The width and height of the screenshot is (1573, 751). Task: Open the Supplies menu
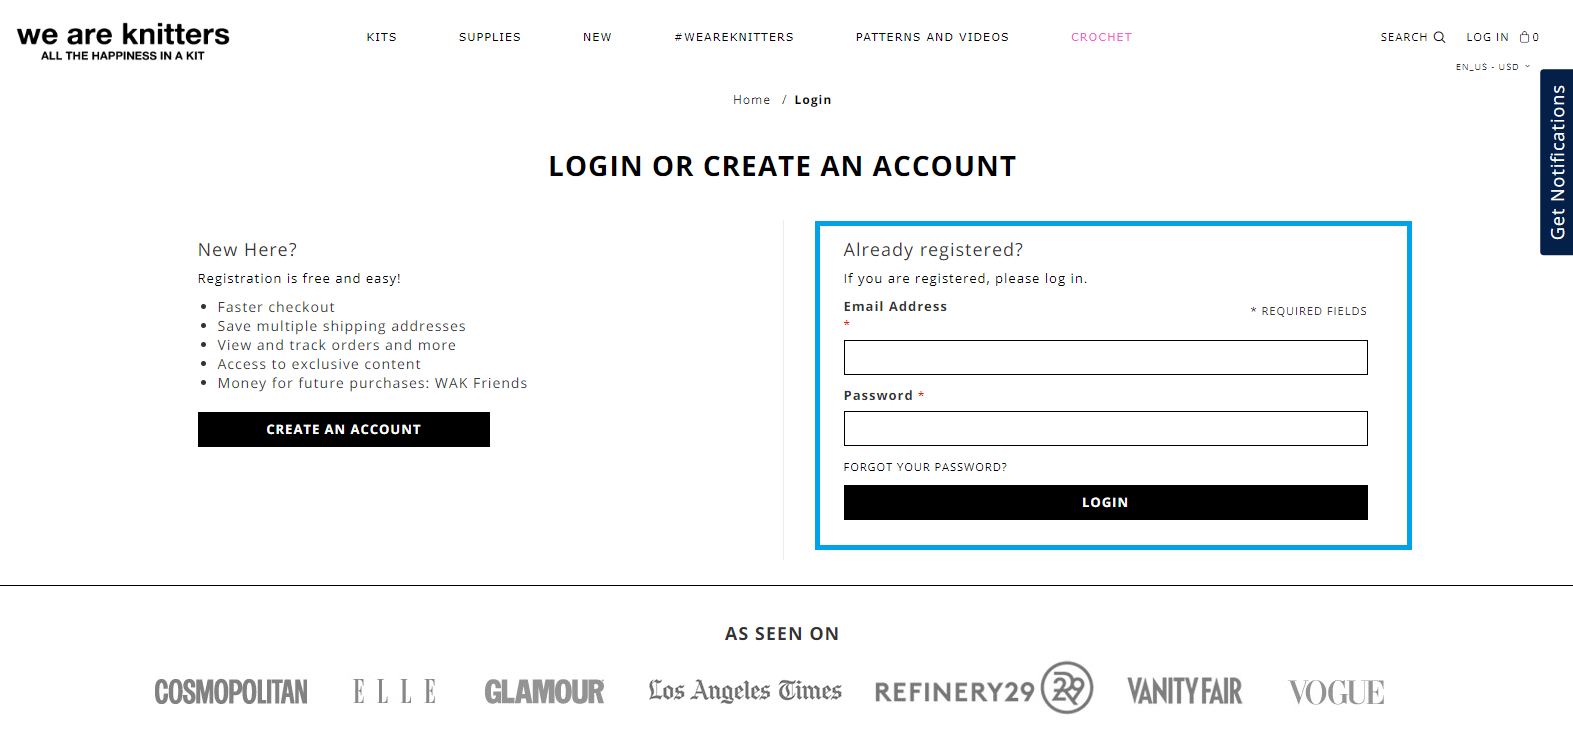click(490, 37)
